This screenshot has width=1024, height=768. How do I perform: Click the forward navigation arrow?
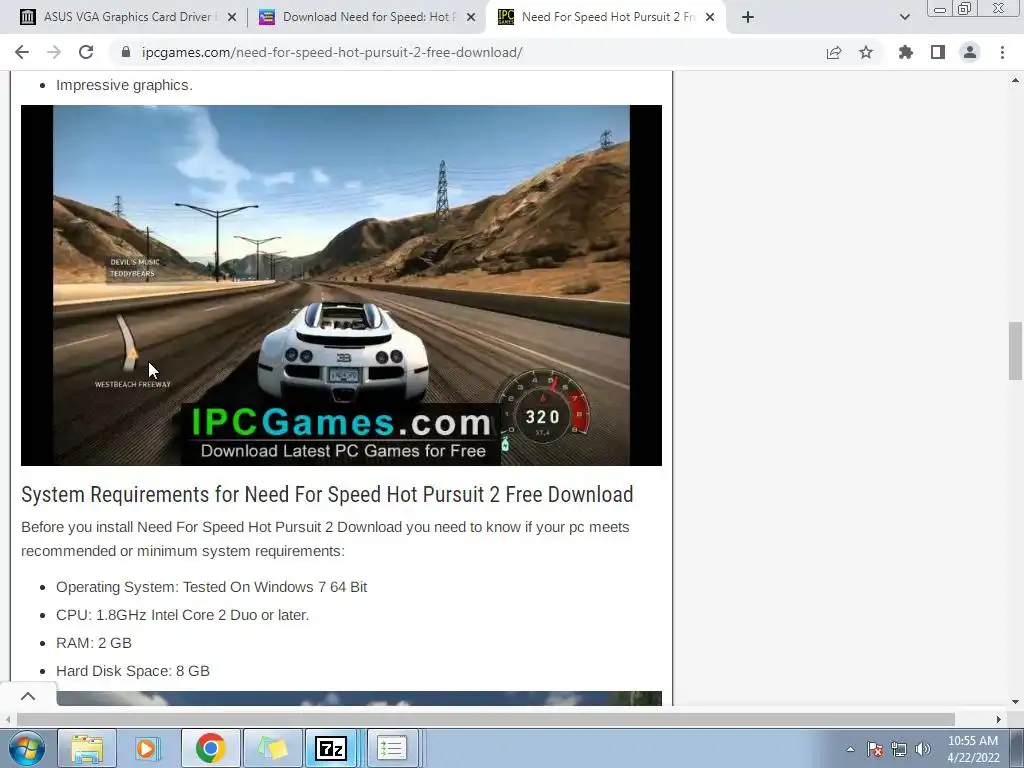[x=54, y=52]
